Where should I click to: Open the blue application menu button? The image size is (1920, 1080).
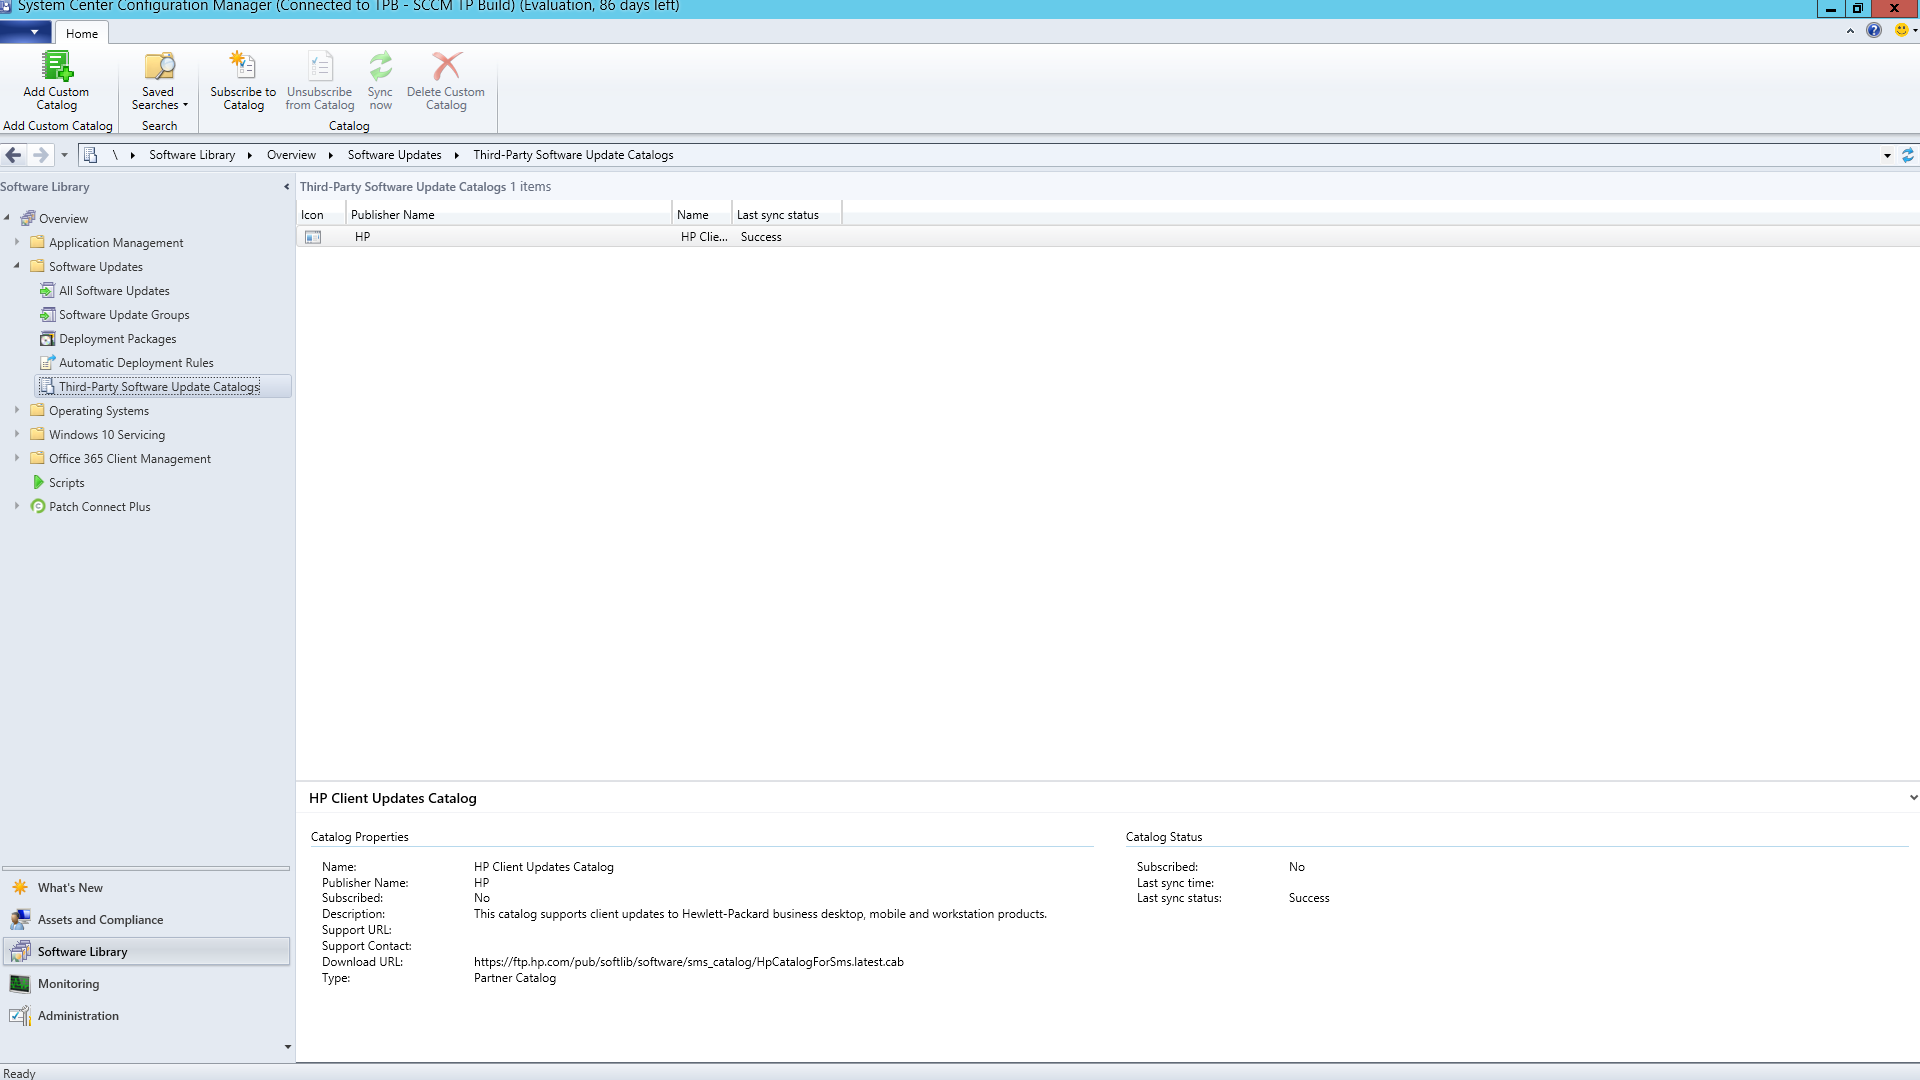click(x=26, y=32)
